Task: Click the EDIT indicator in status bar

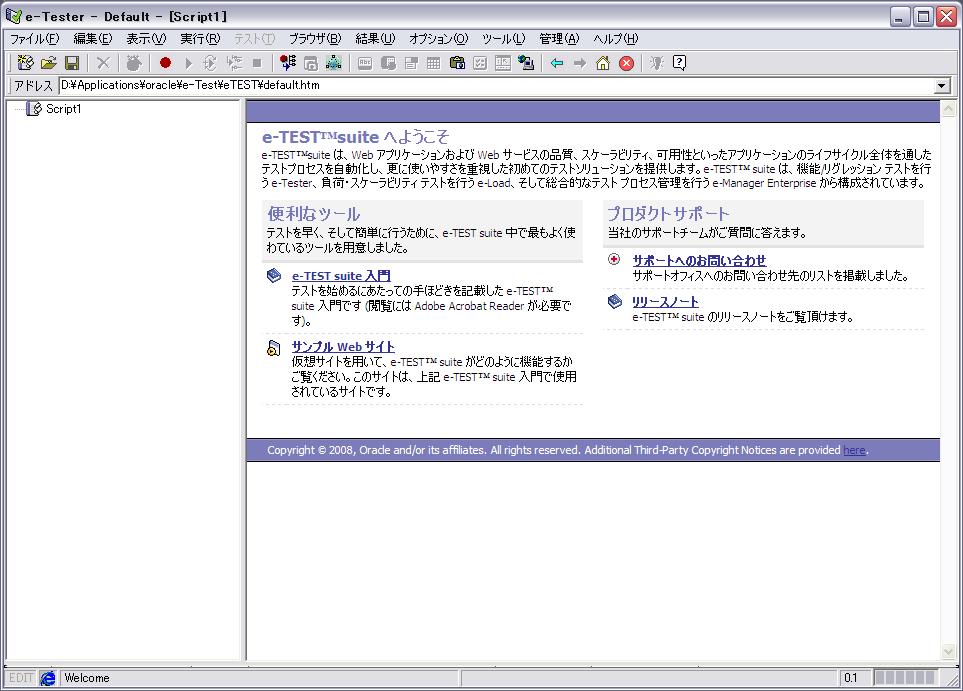Action: tap(20, 677)
